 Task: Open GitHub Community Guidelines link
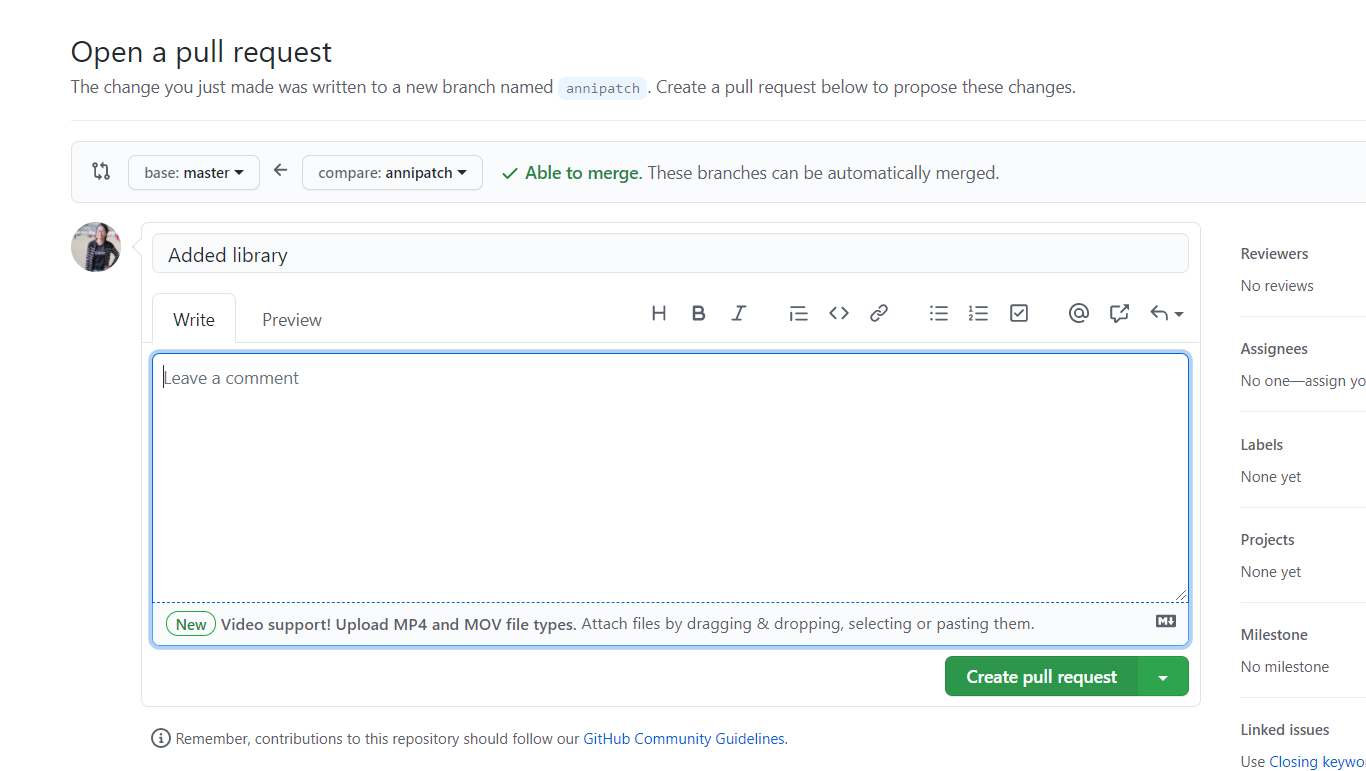click(x=684, y=739)
